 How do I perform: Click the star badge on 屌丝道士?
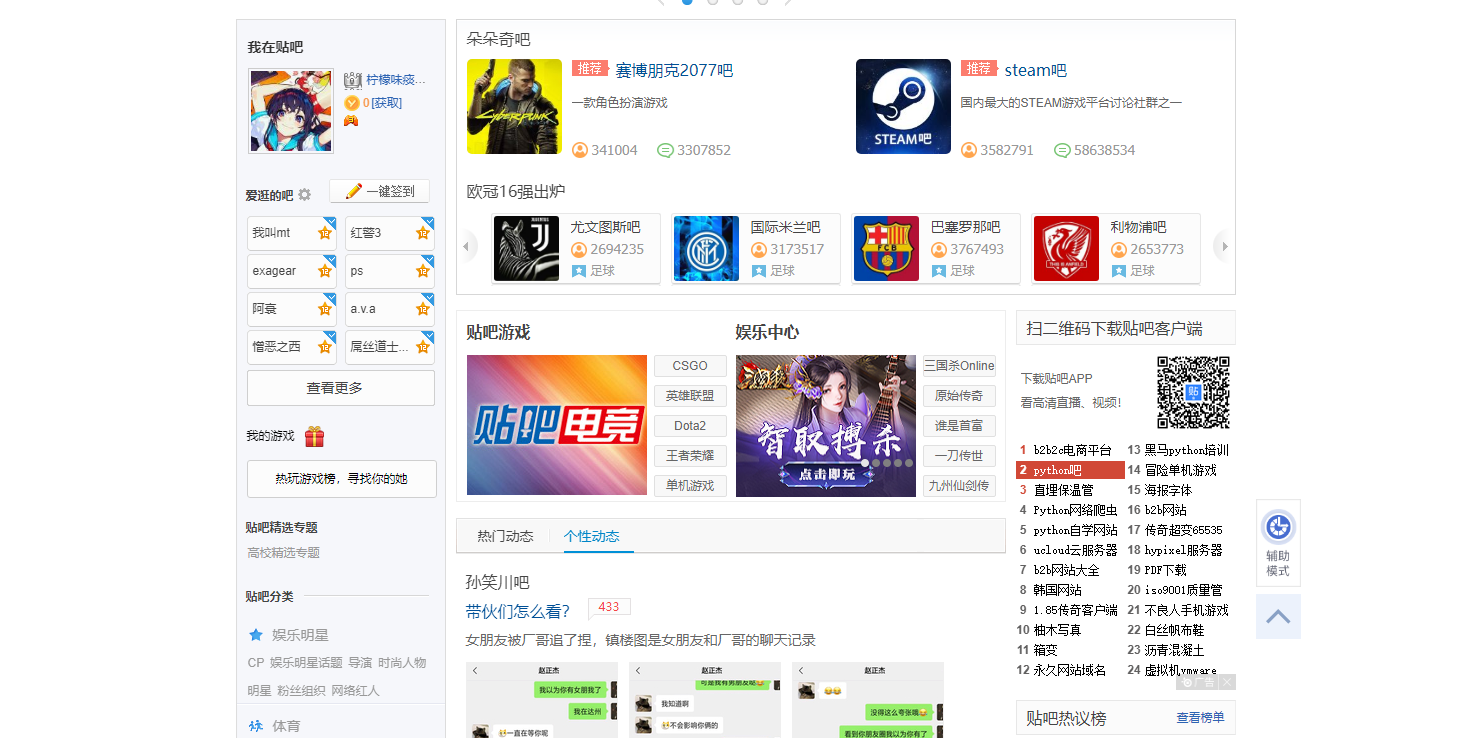coord(423,347)
